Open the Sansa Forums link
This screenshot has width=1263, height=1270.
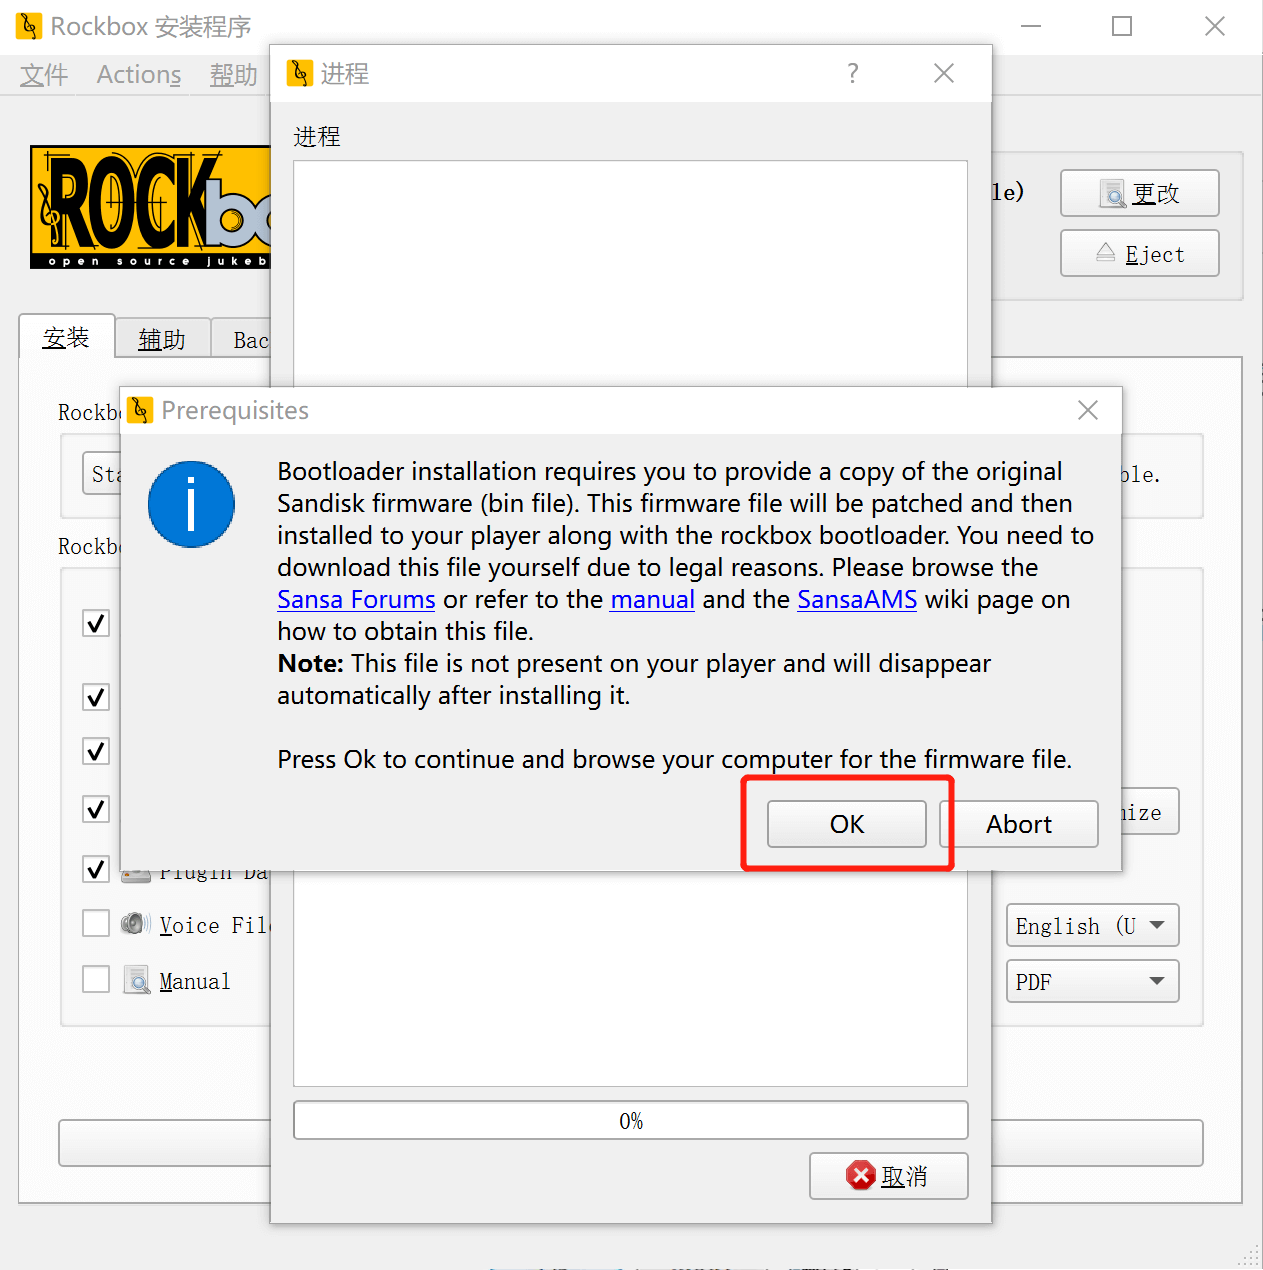click(356, 599)
